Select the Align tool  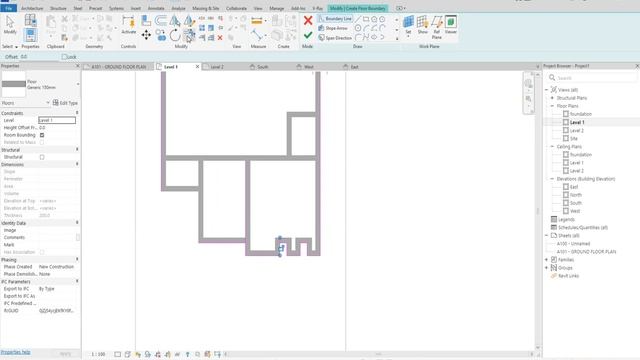click(x=146, y=20)
